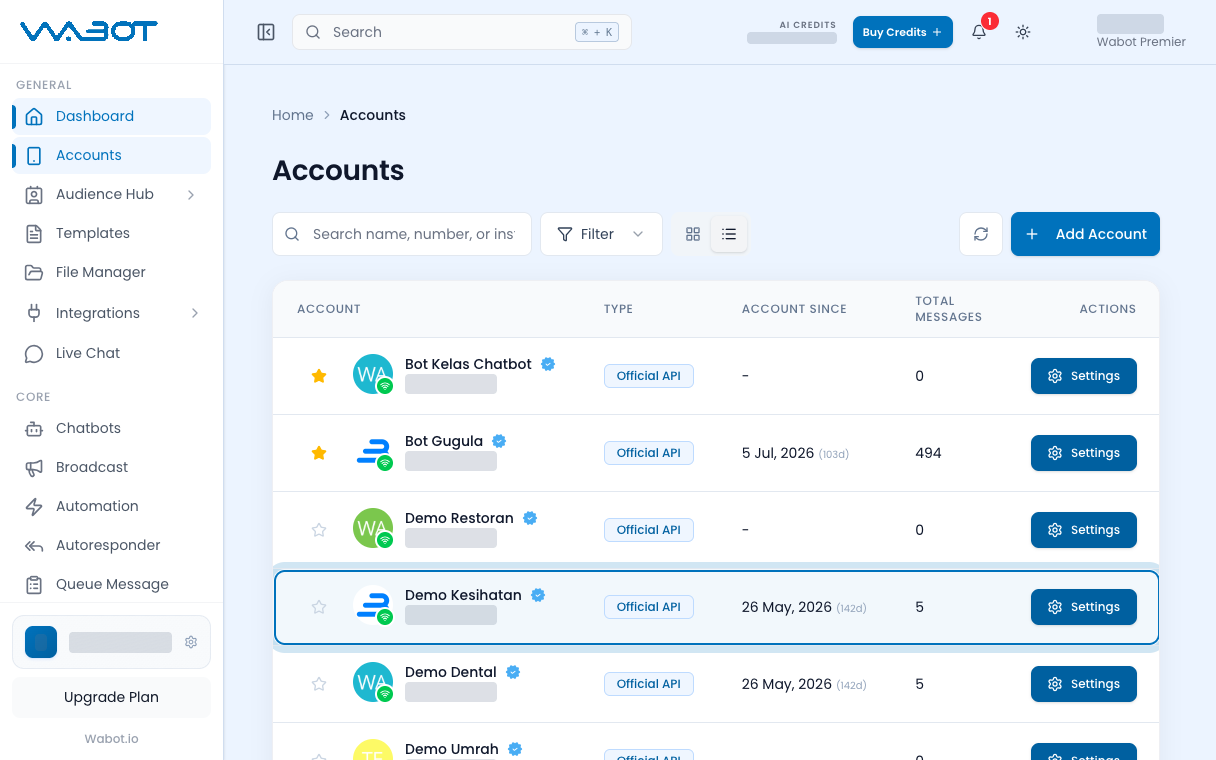
Task: Click Bot Kelas Chatbot avatar
Action: (373, 375)
